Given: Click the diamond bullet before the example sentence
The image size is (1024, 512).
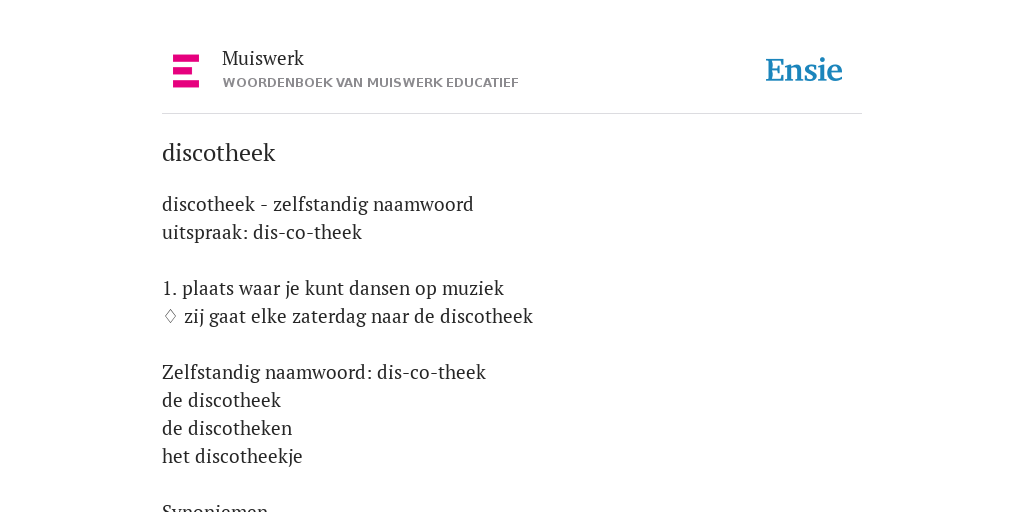Looking at the screenshot, I should coord(170,316).
